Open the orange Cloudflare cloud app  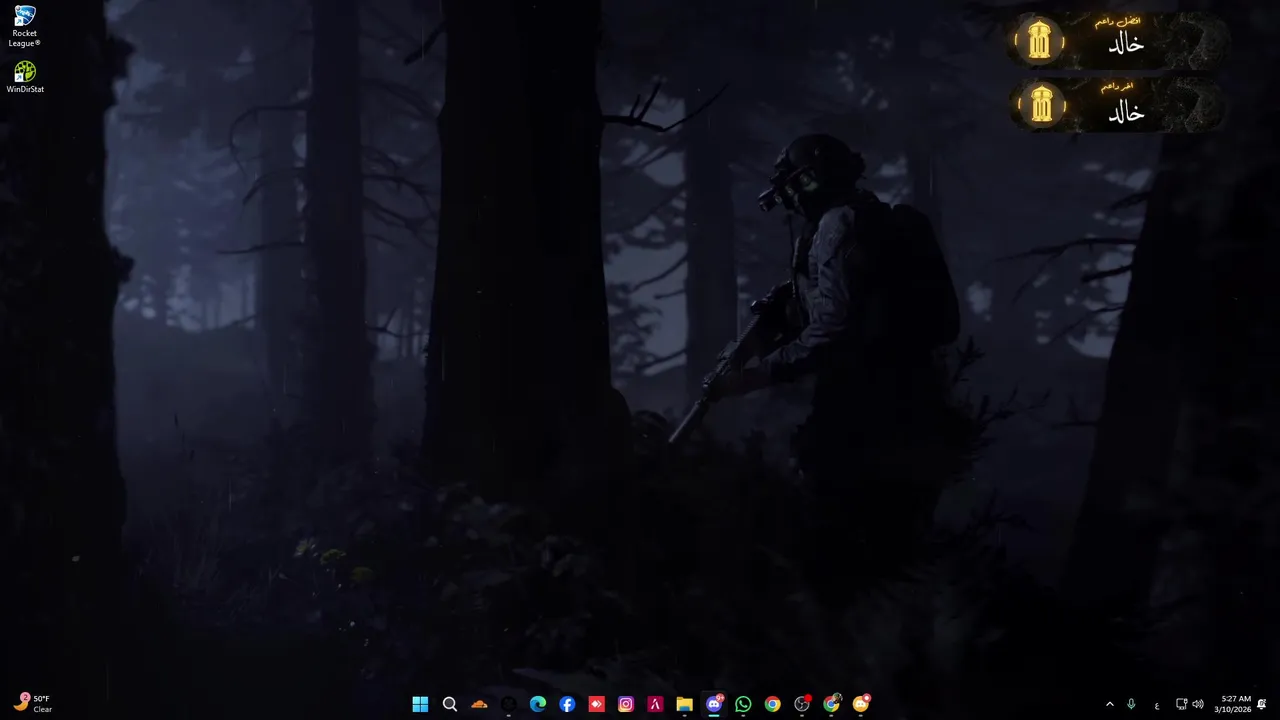(479, 704)
